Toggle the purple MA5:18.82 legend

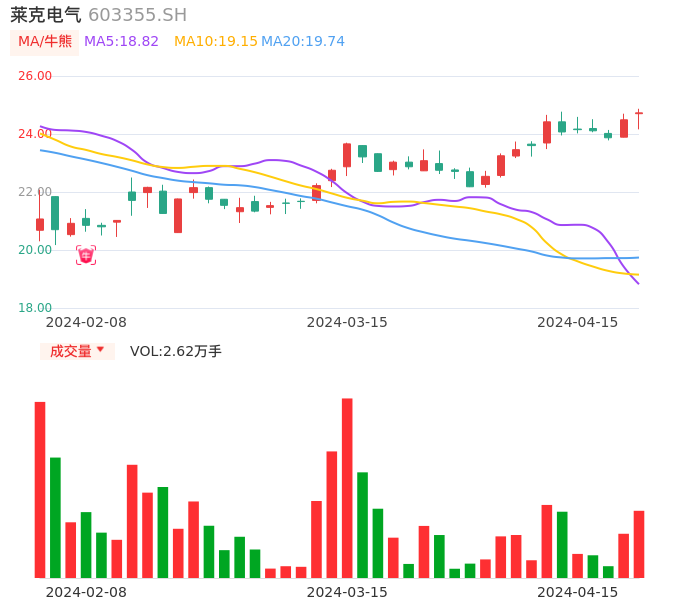(x=121, y=42)
